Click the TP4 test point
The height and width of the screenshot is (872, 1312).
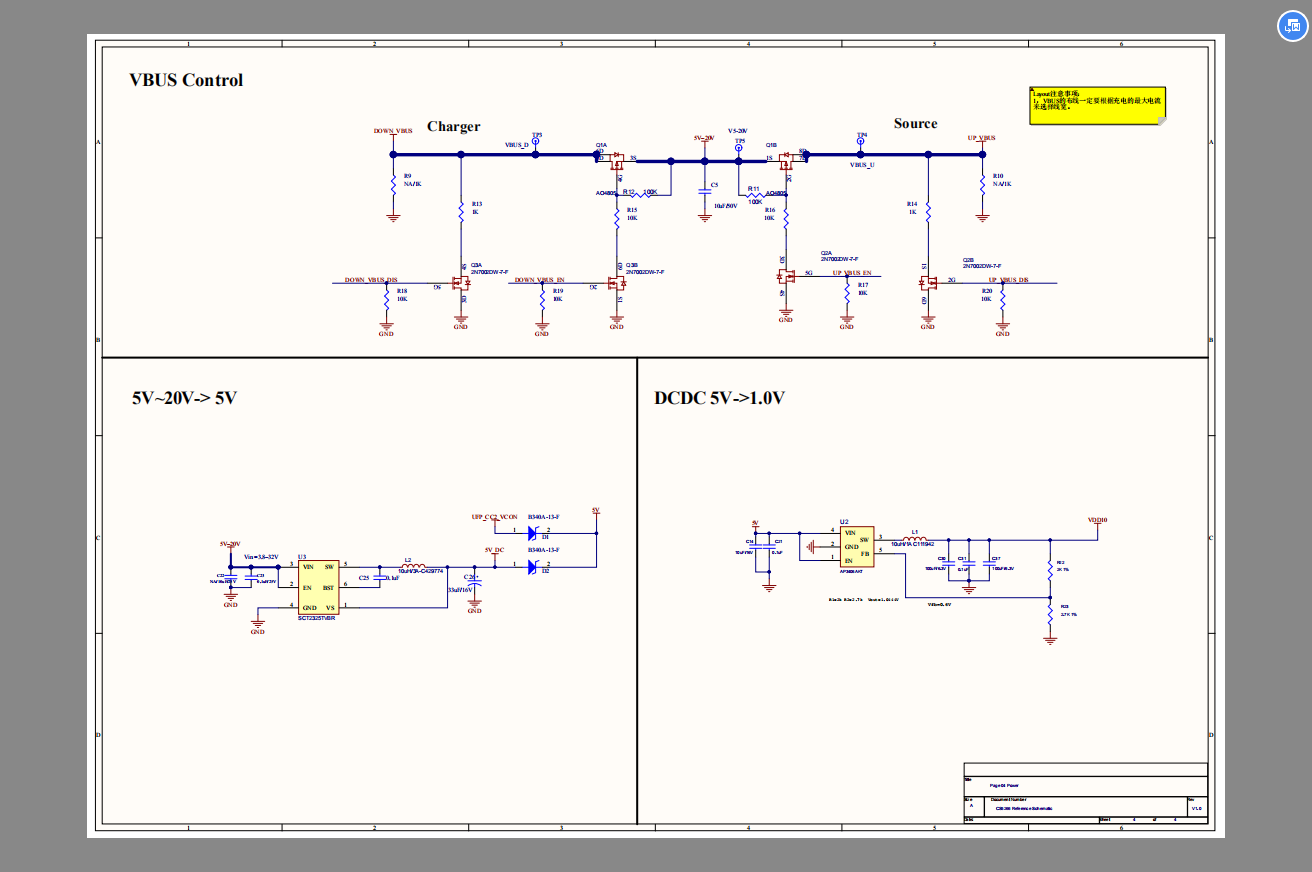(x=861, y=141)
